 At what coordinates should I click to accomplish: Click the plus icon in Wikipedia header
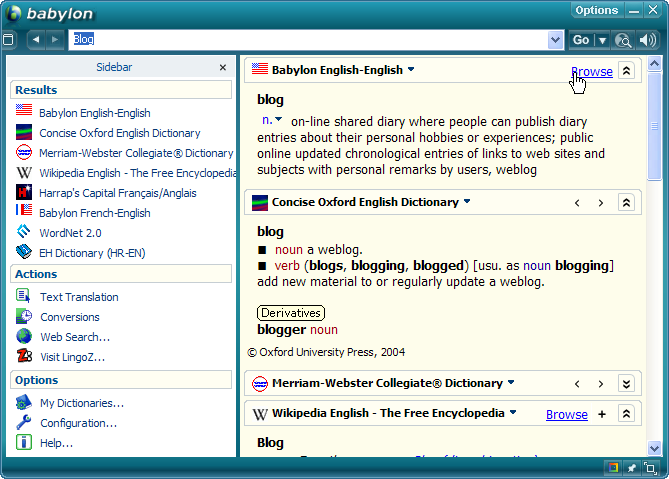(x=602, y=414)
